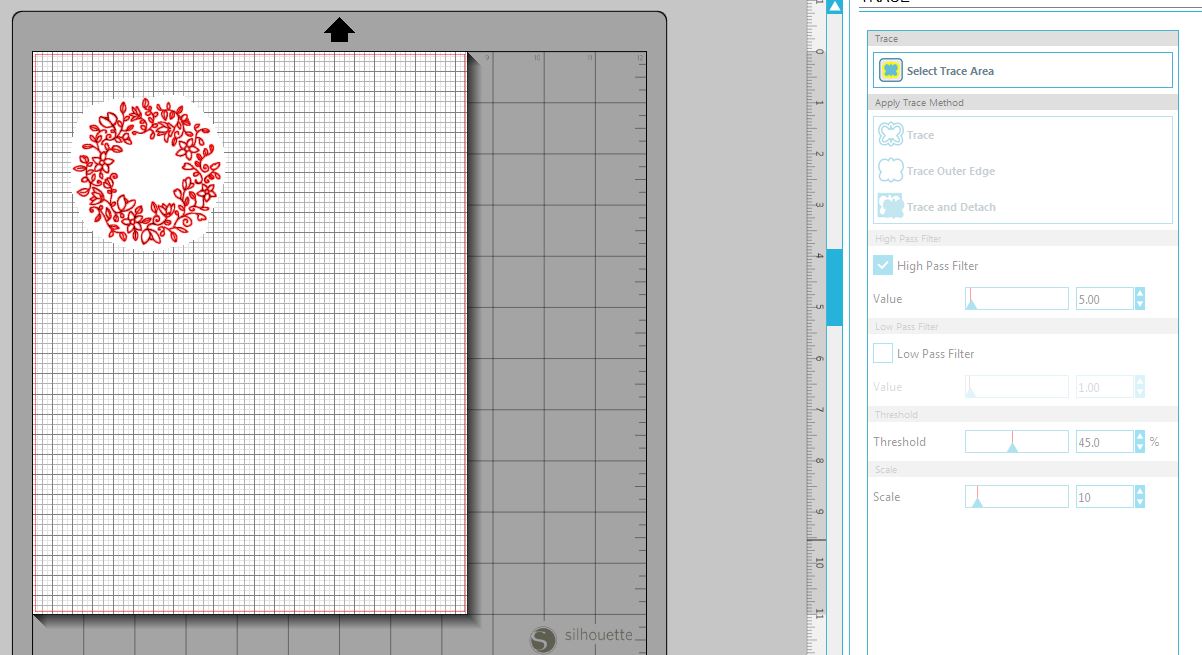Viewport: 1202px width, 655px height.
Task: Select the red floral wreath design
Action: coord(148,173)
